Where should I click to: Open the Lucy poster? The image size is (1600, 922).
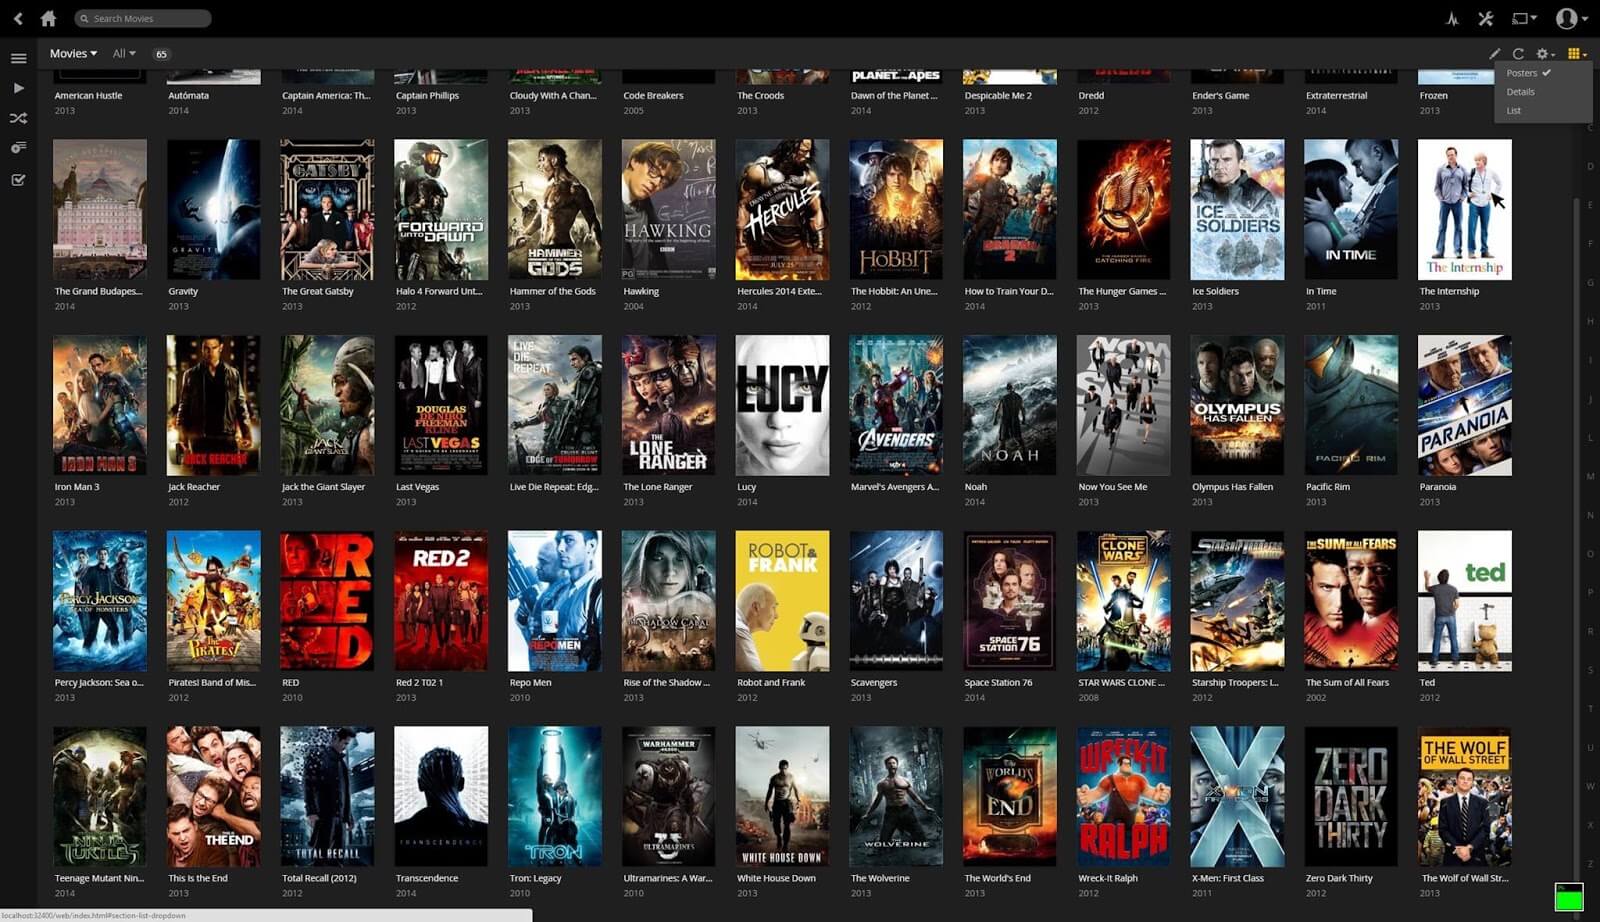tap(782, 405)
